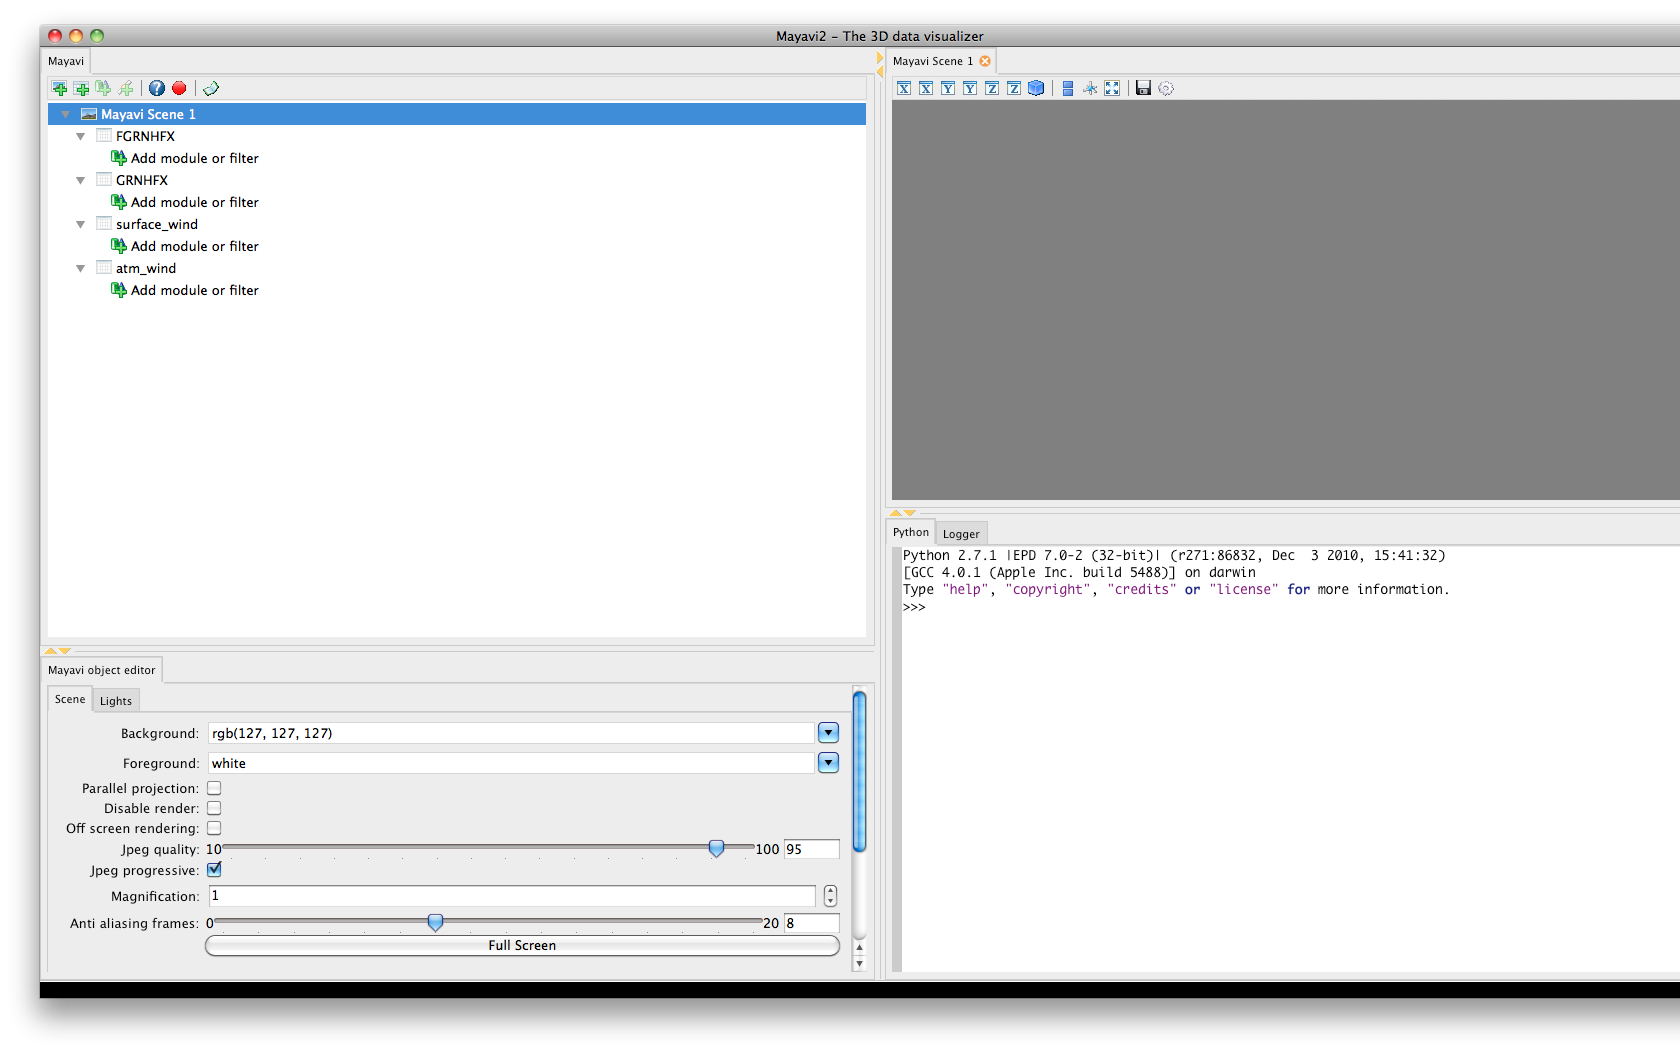This screenshot has height=1050, width=1680.
Task: Click the Full Screen button
Action: [522, 945]
